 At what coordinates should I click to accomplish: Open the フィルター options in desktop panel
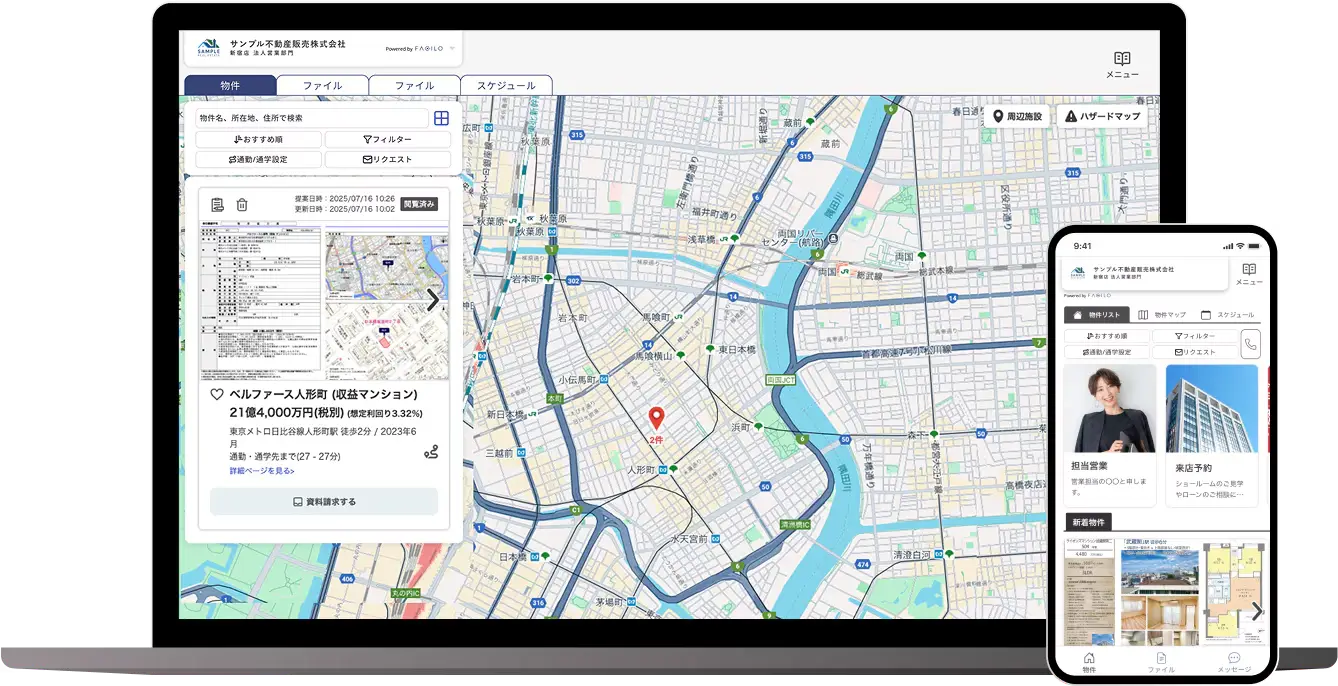387,140
